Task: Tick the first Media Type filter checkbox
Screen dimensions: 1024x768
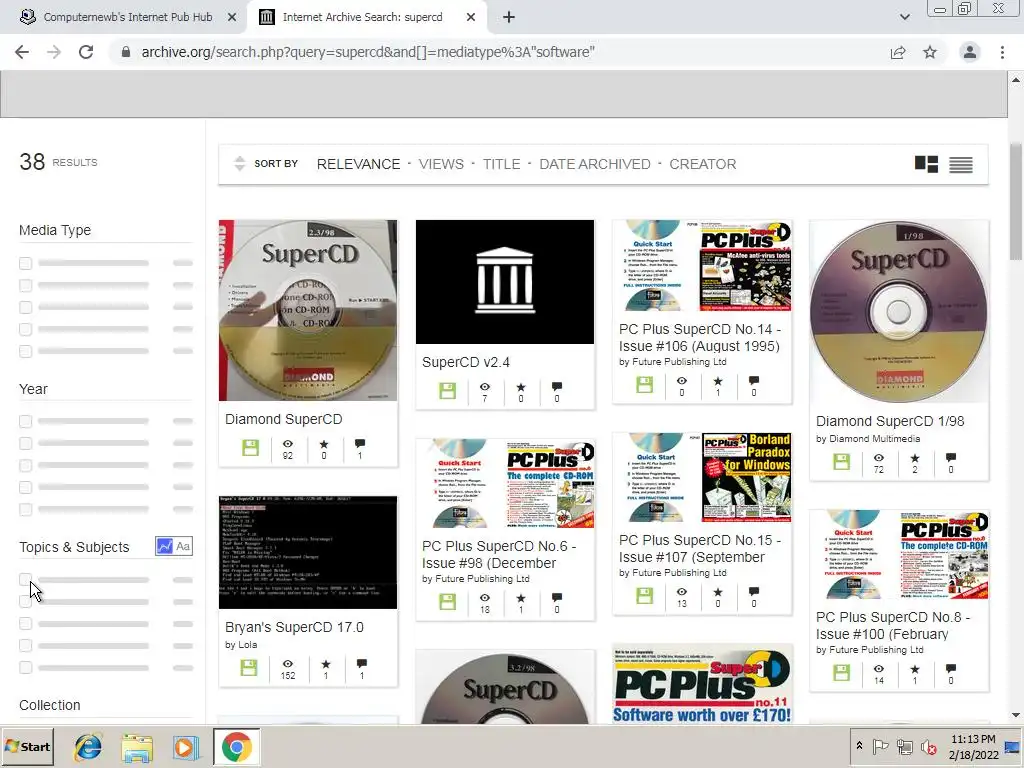Action: pyautogui.click(x=25, y=263)
